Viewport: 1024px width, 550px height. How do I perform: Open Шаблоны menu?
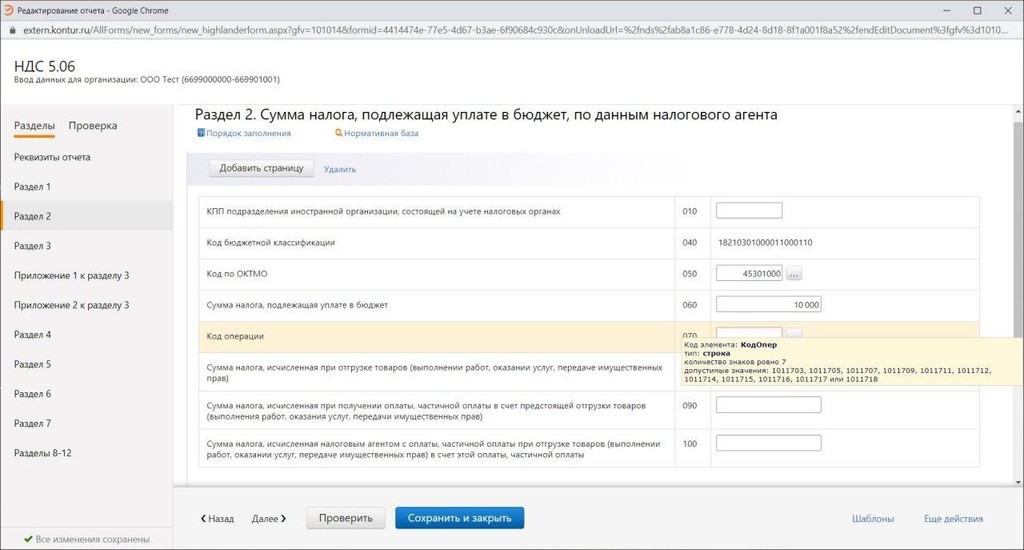pos(872,519)
